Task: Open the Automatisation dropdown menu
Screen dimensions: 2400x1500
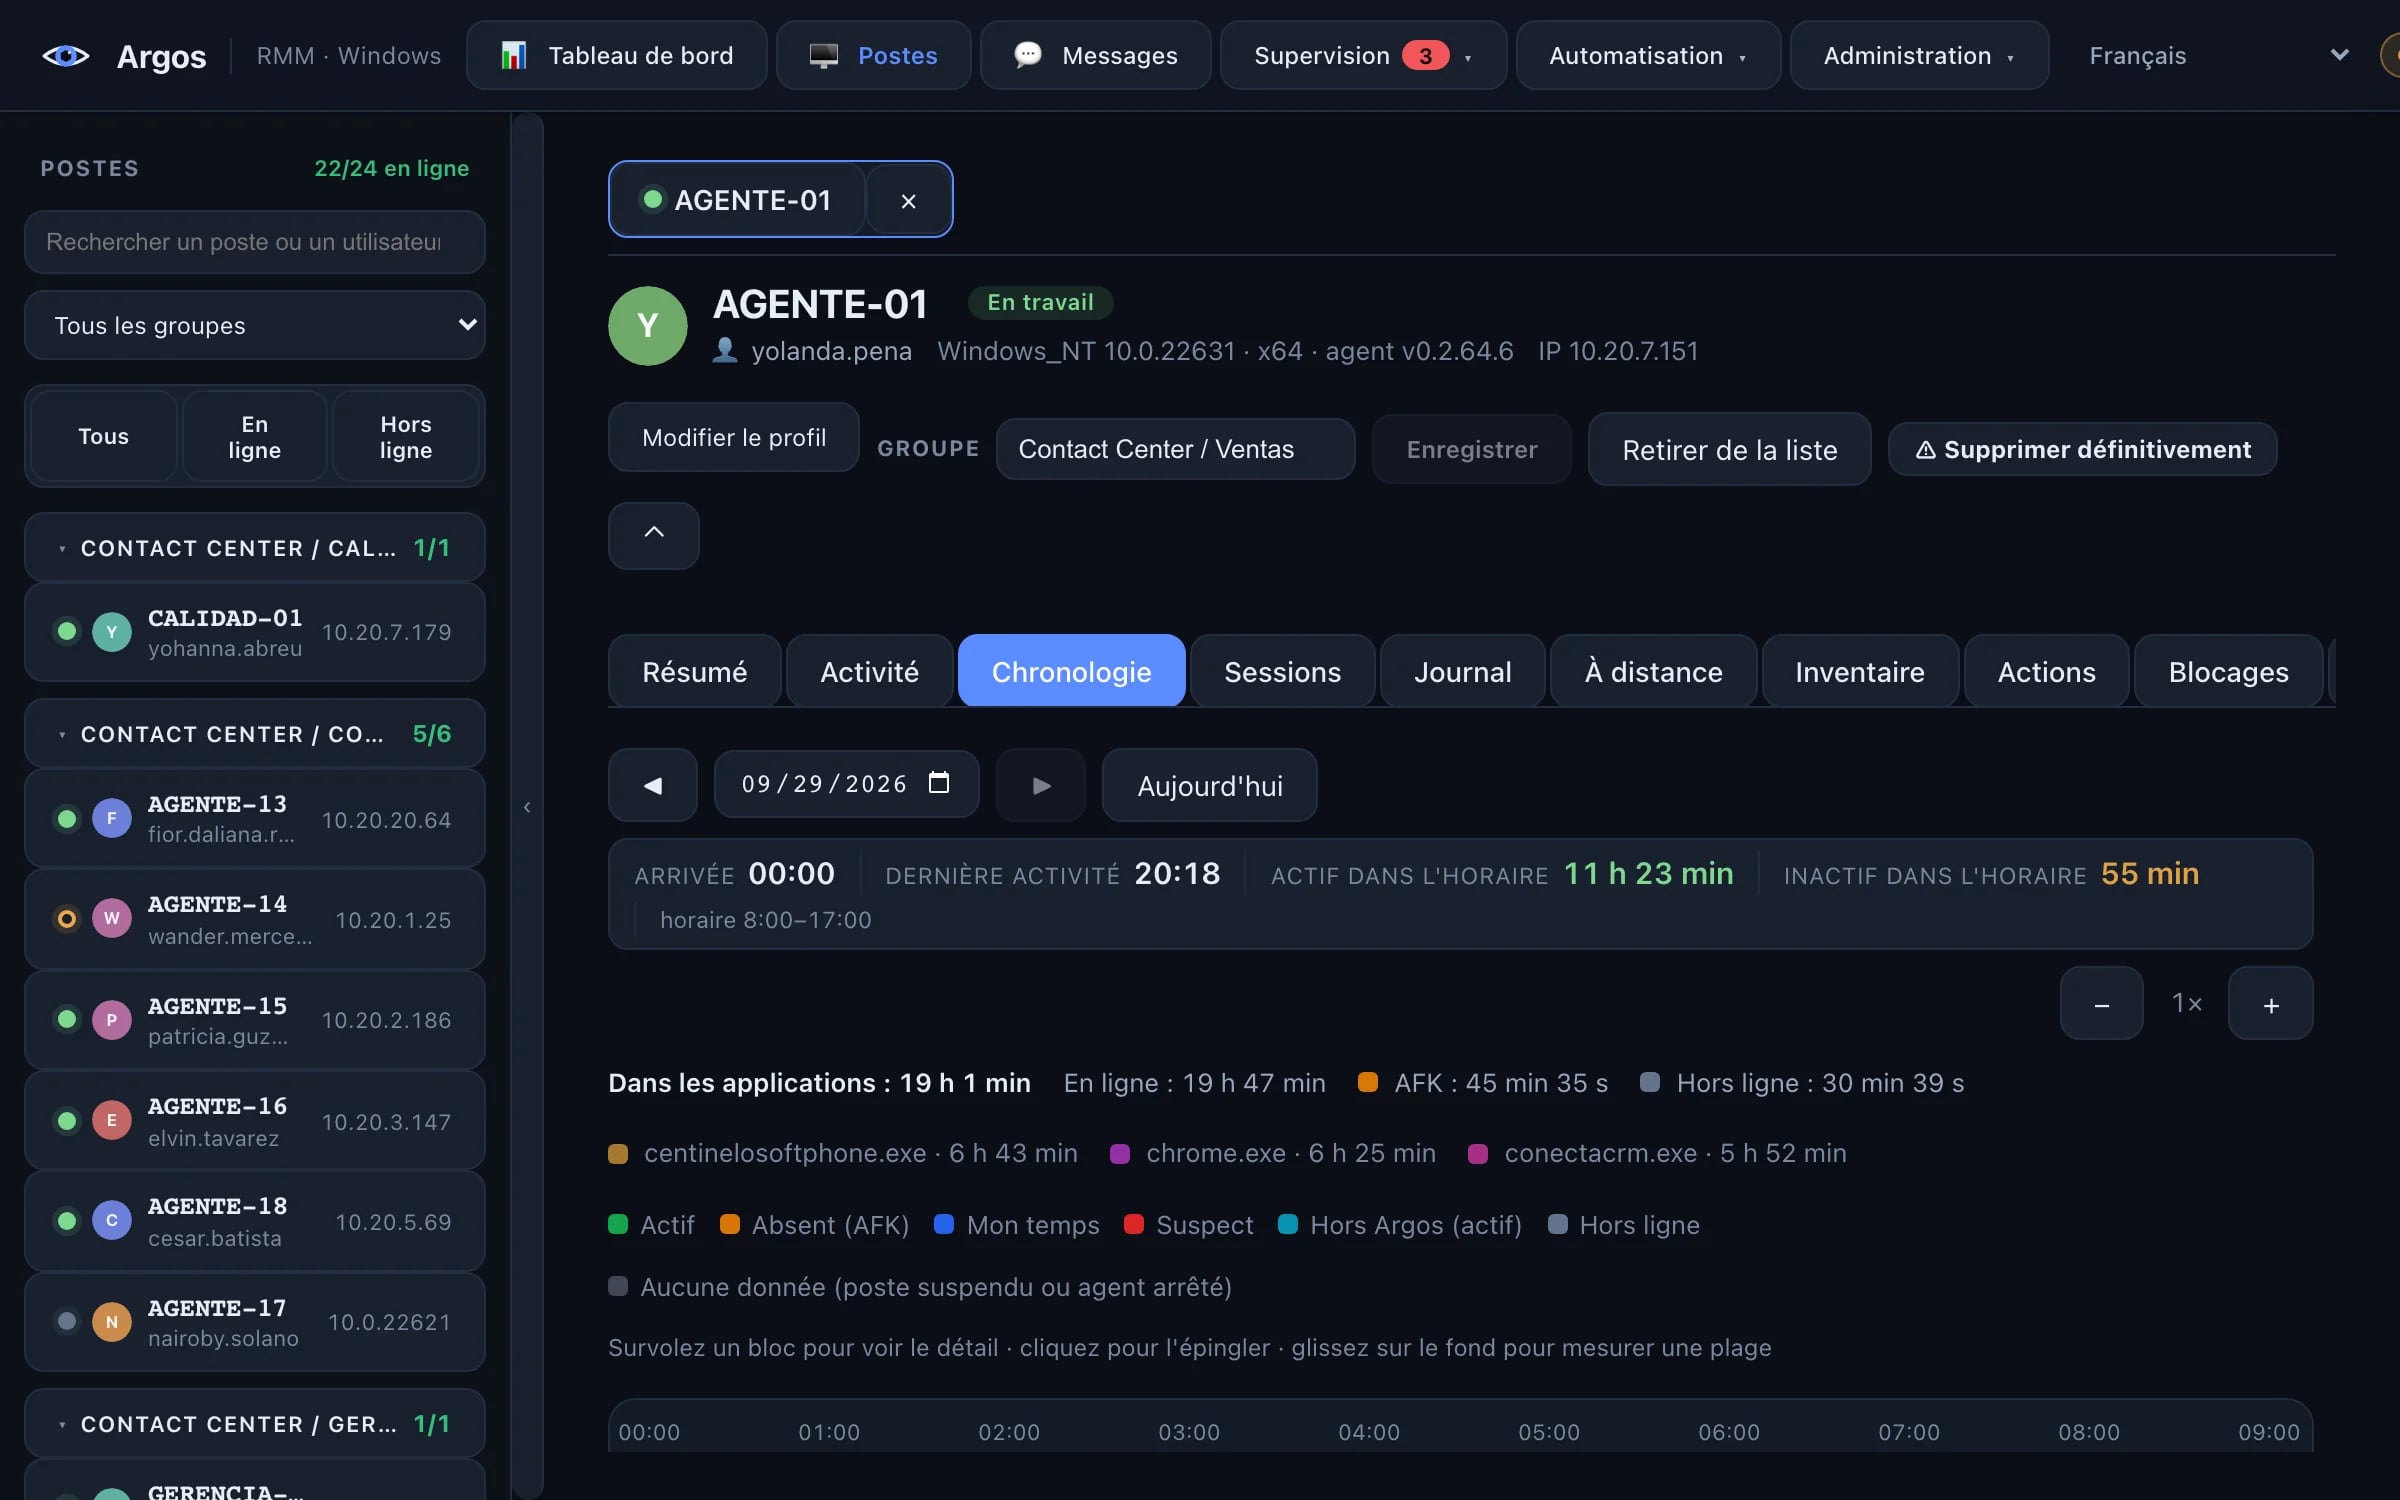Action: 1648,56
